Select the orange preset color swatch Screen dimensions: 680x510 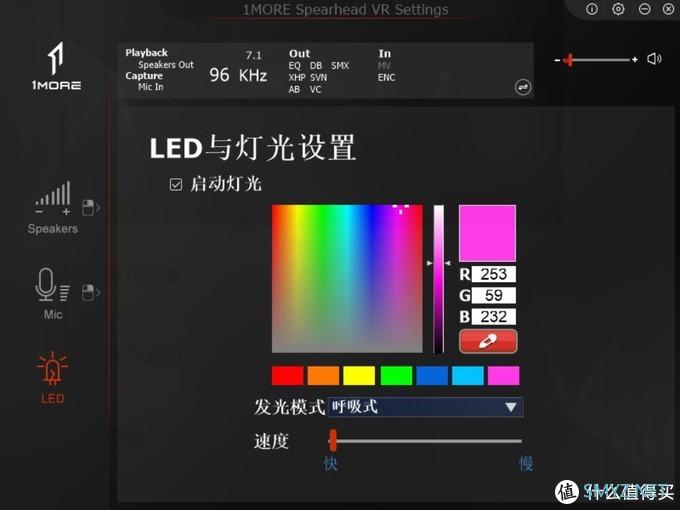click(323, 376)
